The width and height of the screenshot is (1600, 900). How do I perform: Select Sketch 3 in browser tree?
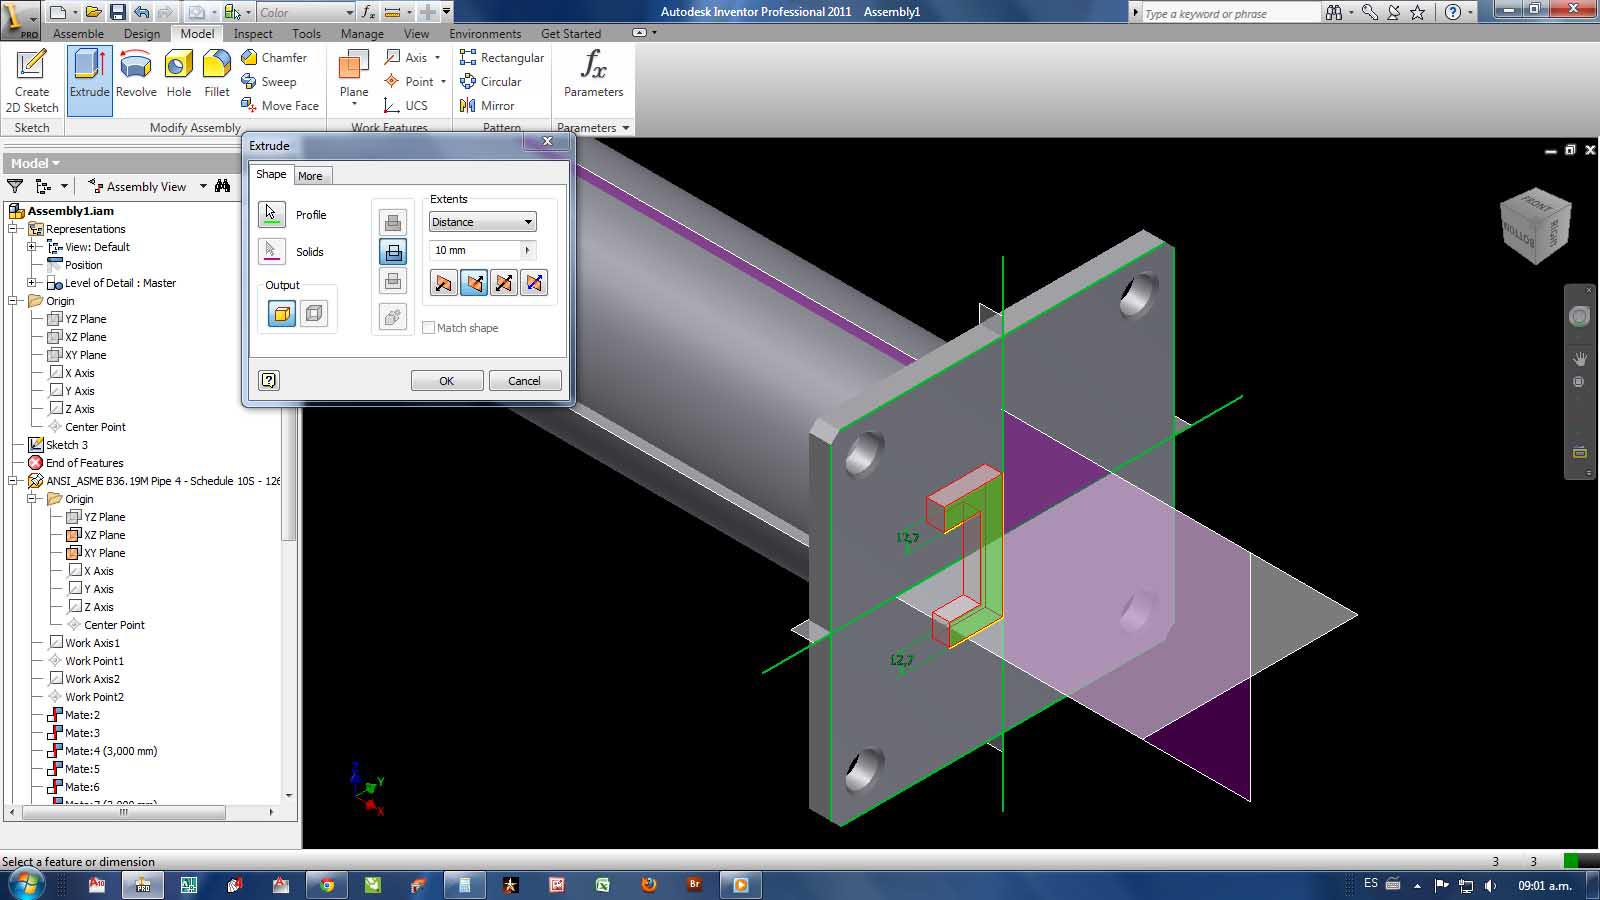(66, 445)
